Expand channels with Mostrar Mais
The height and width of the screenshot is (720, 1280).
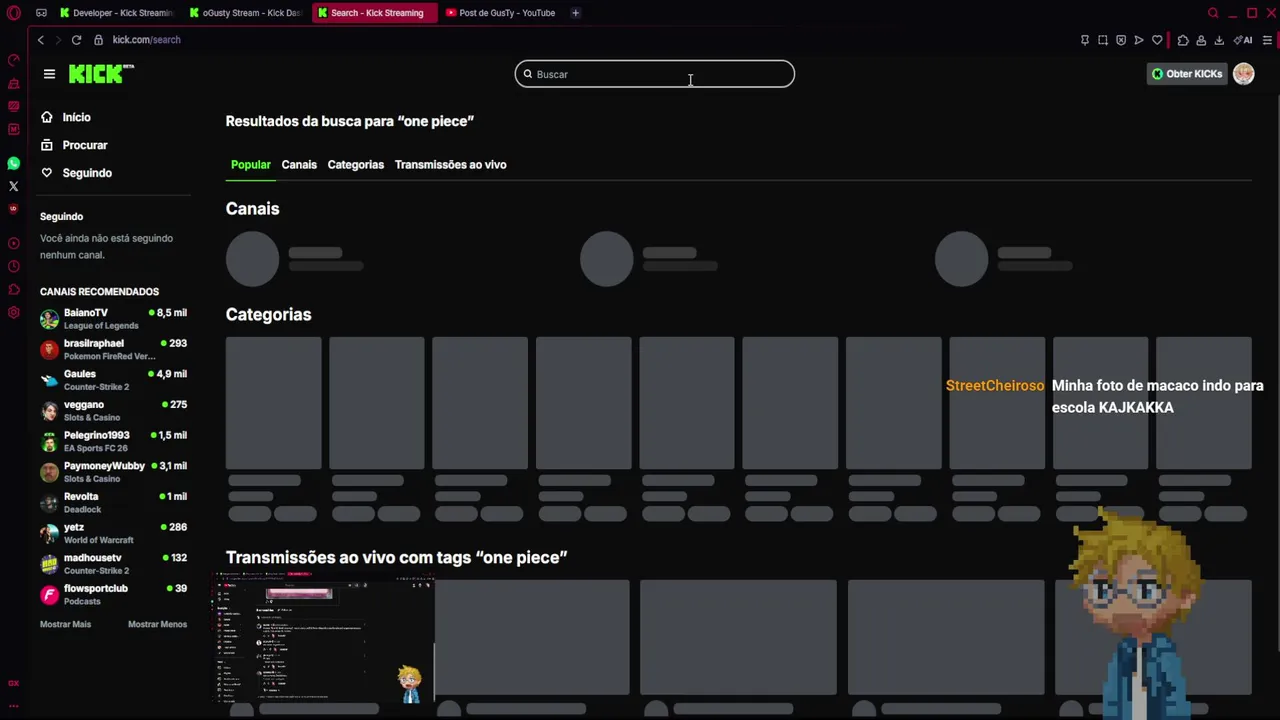pos(65,624)
